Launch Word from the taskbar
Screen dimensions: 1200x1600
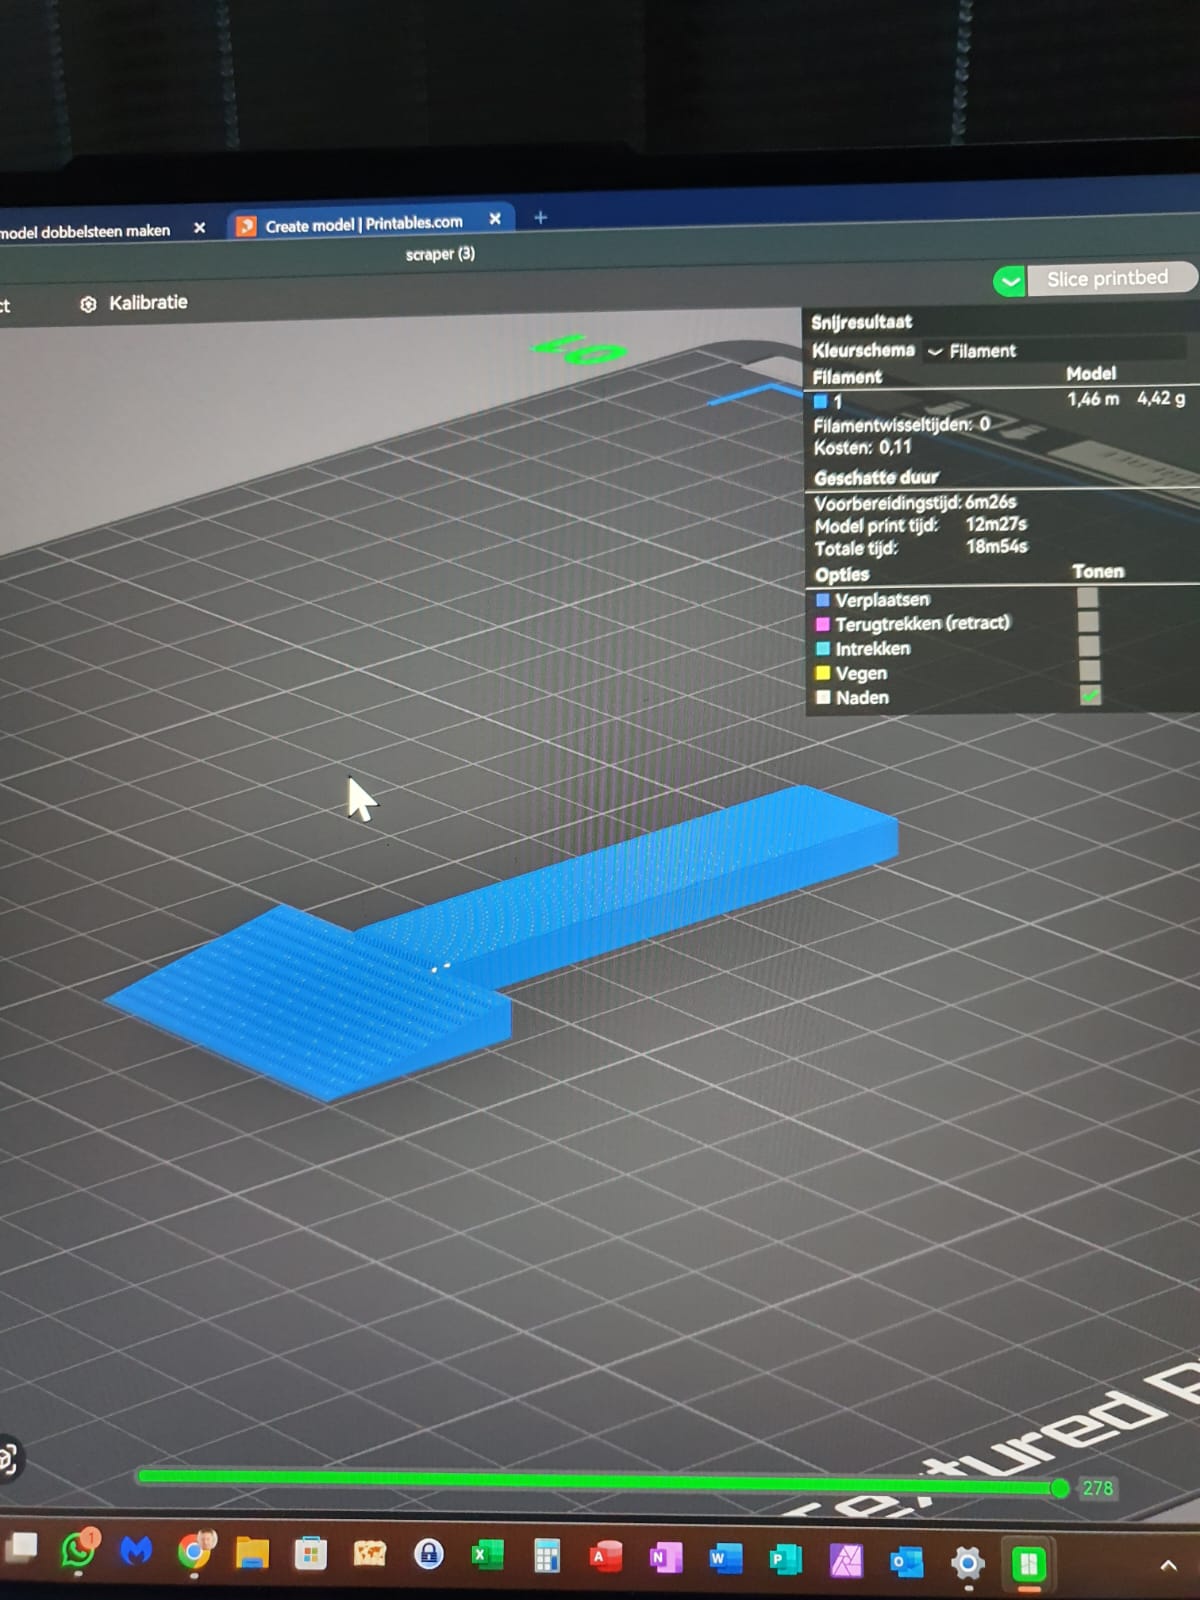click(x=725, y=1558)
